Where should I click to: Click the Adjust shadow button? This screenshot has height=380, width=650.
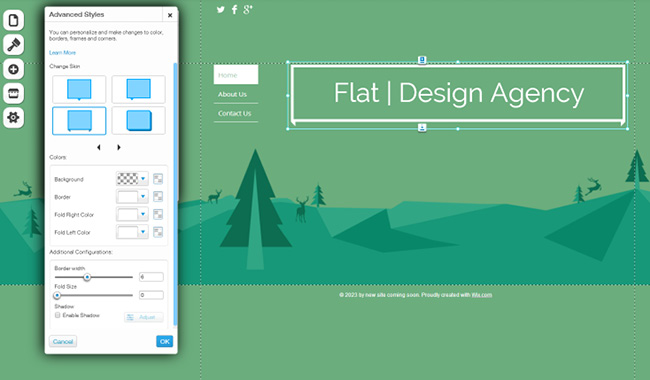[143, 317]
